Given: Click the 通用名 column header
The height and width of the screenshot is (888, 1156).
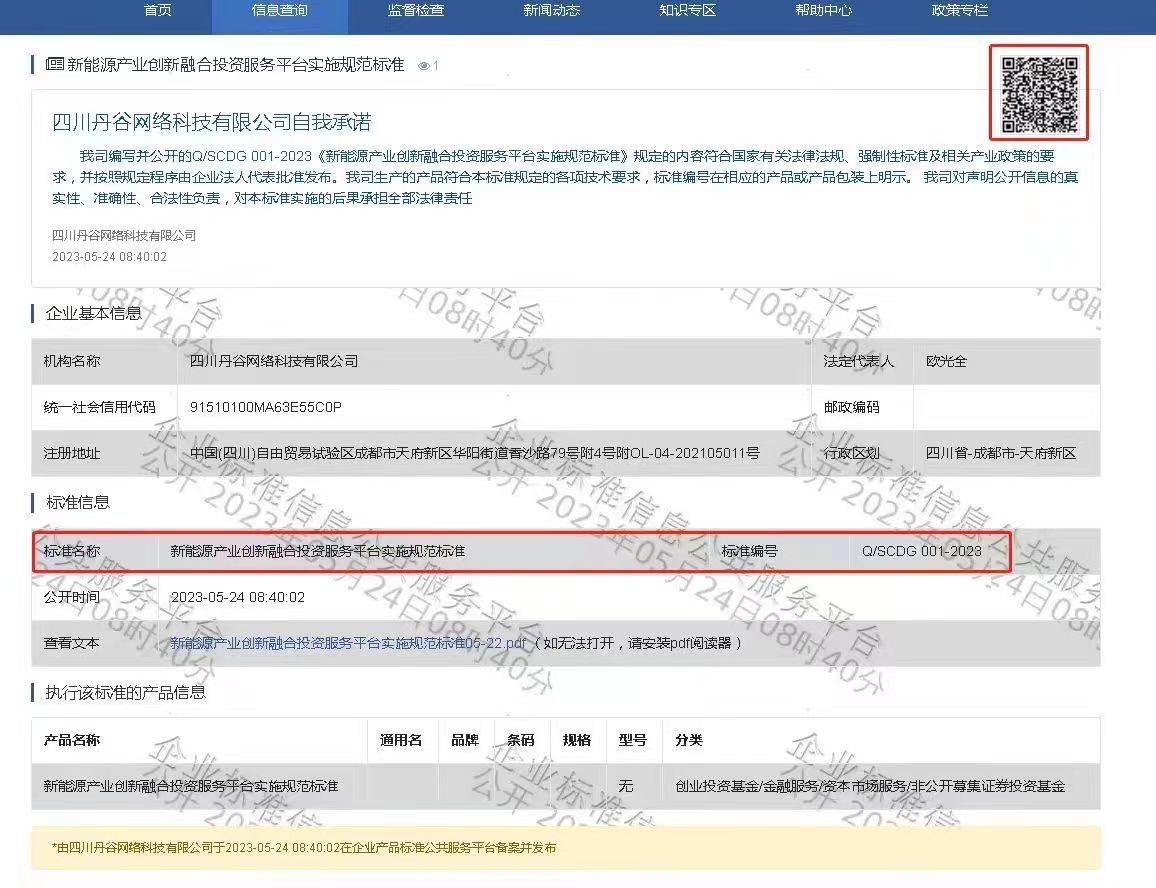Looking at the screenshot, I should [401, 740].
